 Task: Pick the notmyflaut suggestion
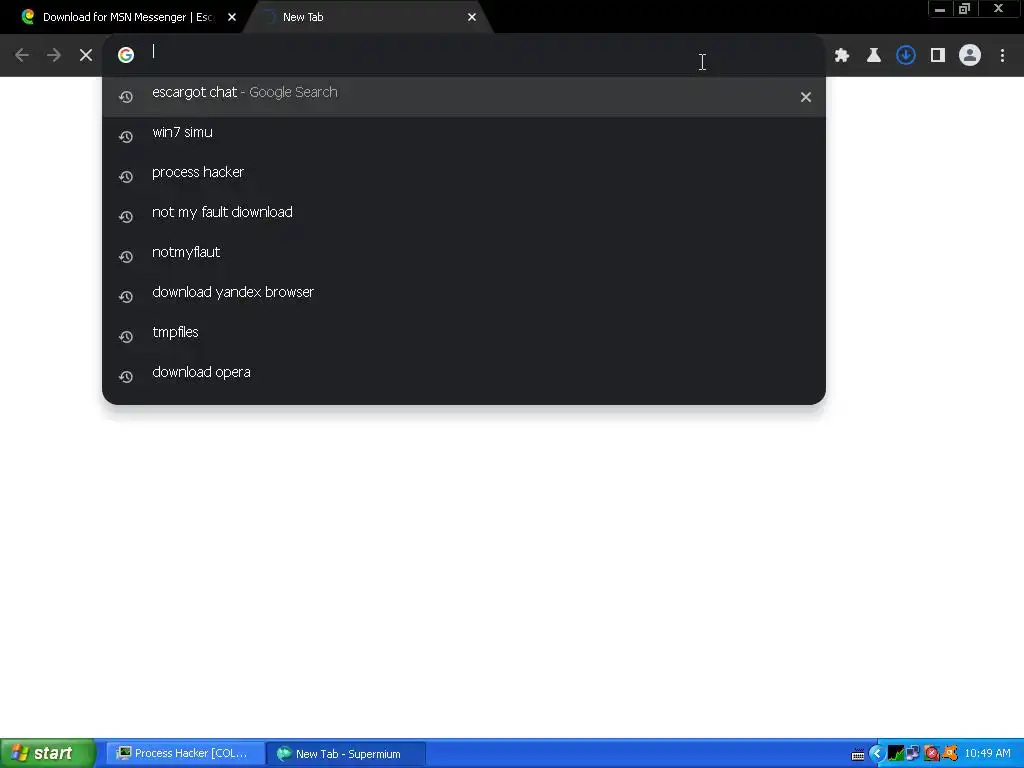tap(464, 256)
